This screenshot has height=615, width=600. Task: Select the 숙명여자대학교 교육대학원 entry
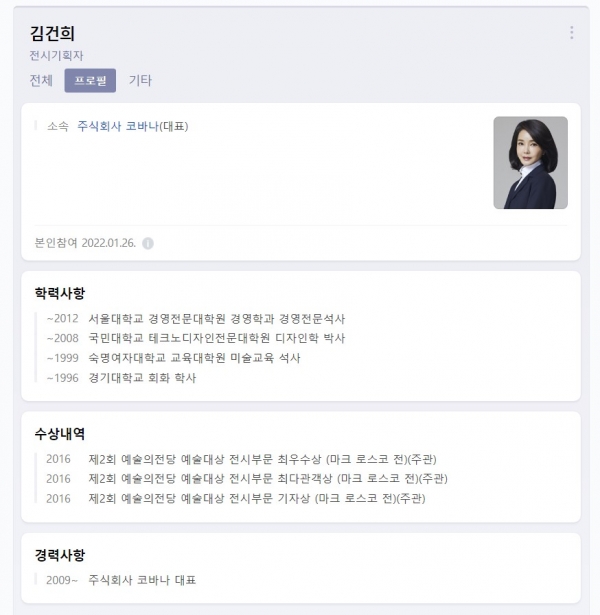173,358
